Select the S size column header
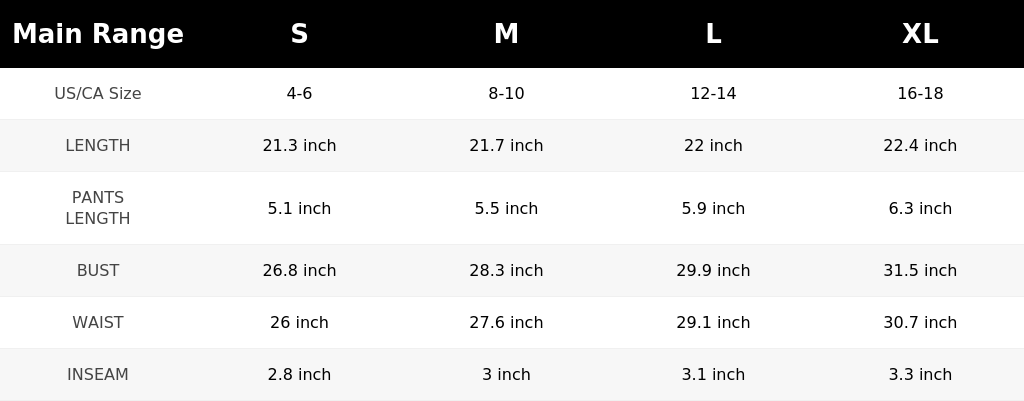Screen dimensions: 1024x401 click(x=299, y=34)
